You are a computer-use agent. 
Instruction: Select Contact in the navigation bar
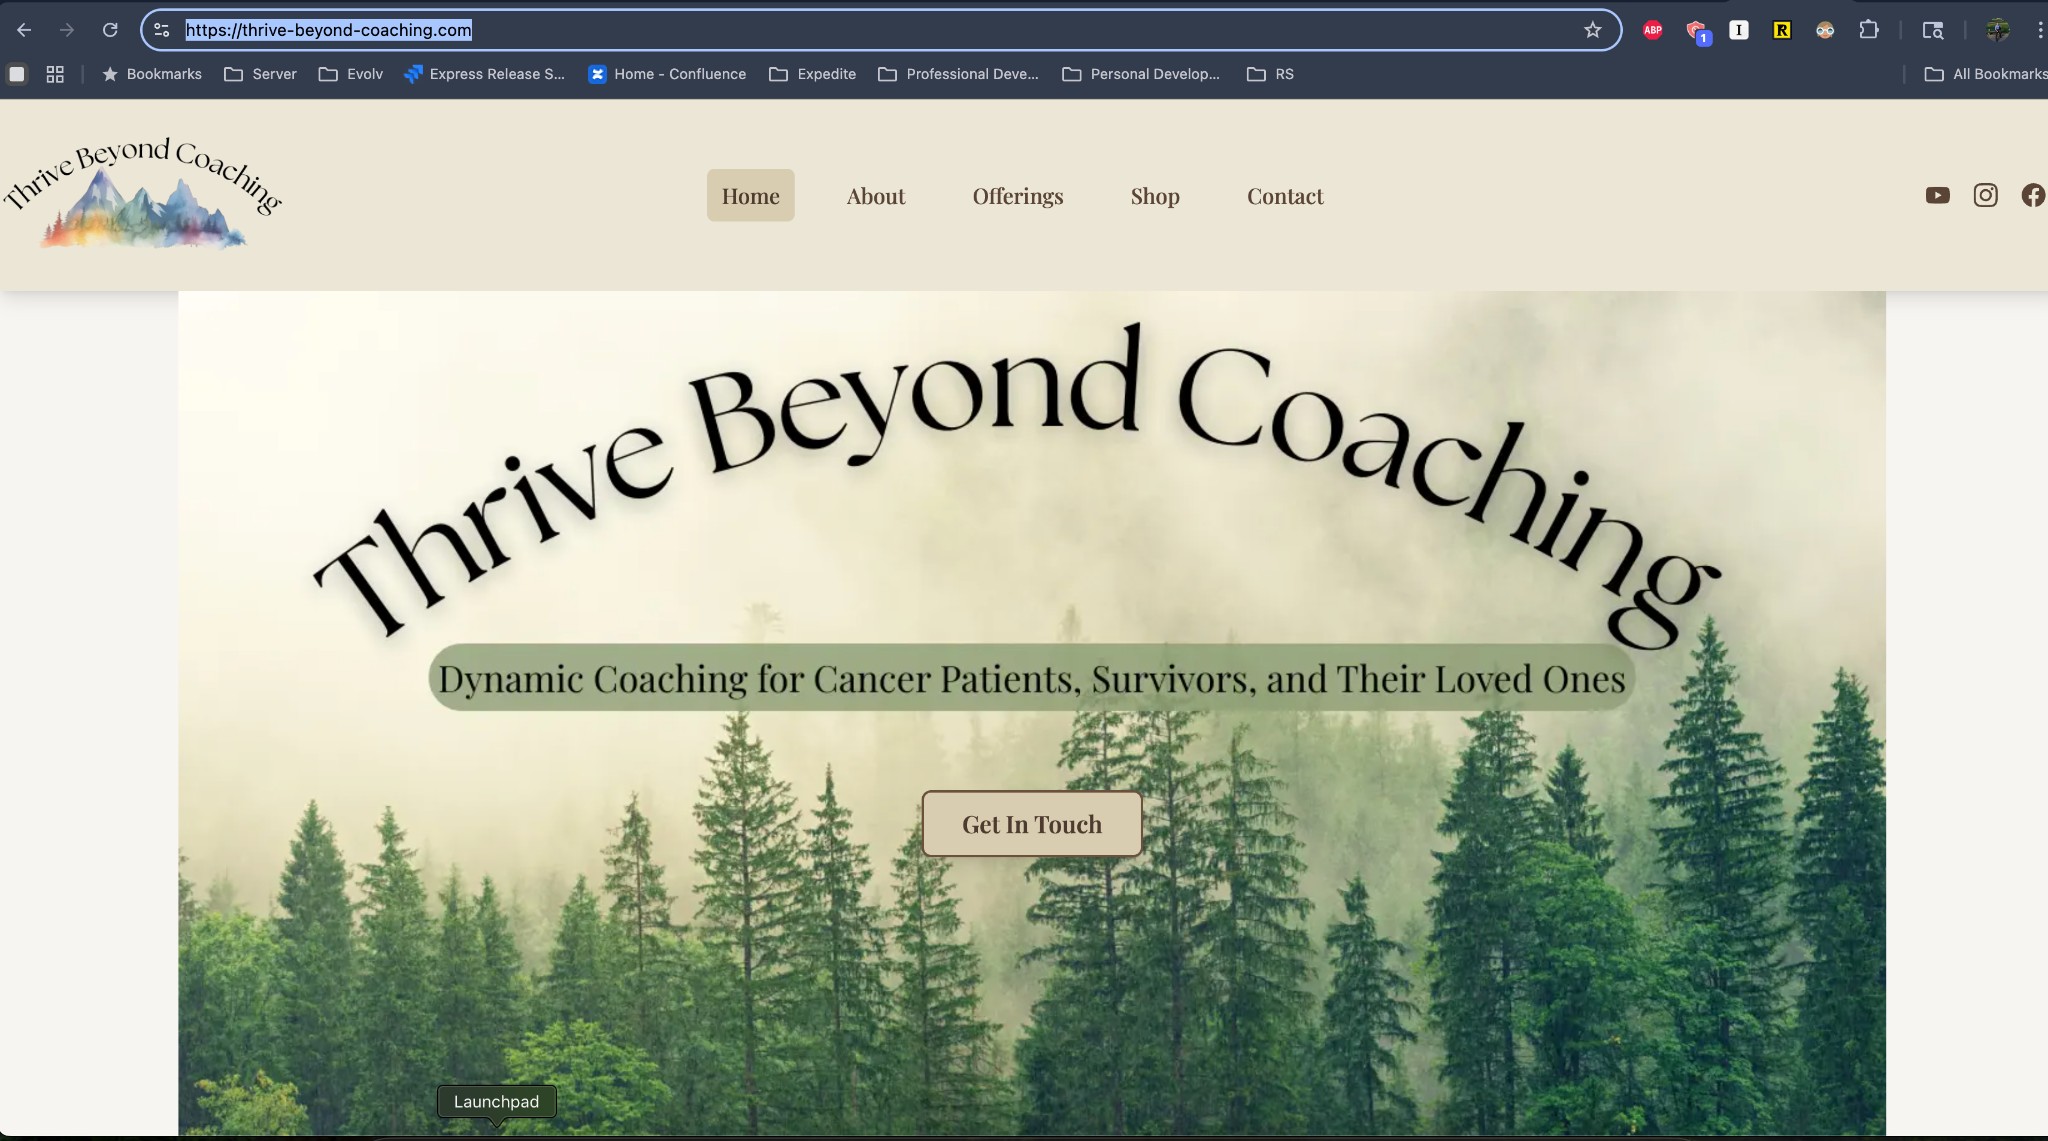pos(1285,196)
